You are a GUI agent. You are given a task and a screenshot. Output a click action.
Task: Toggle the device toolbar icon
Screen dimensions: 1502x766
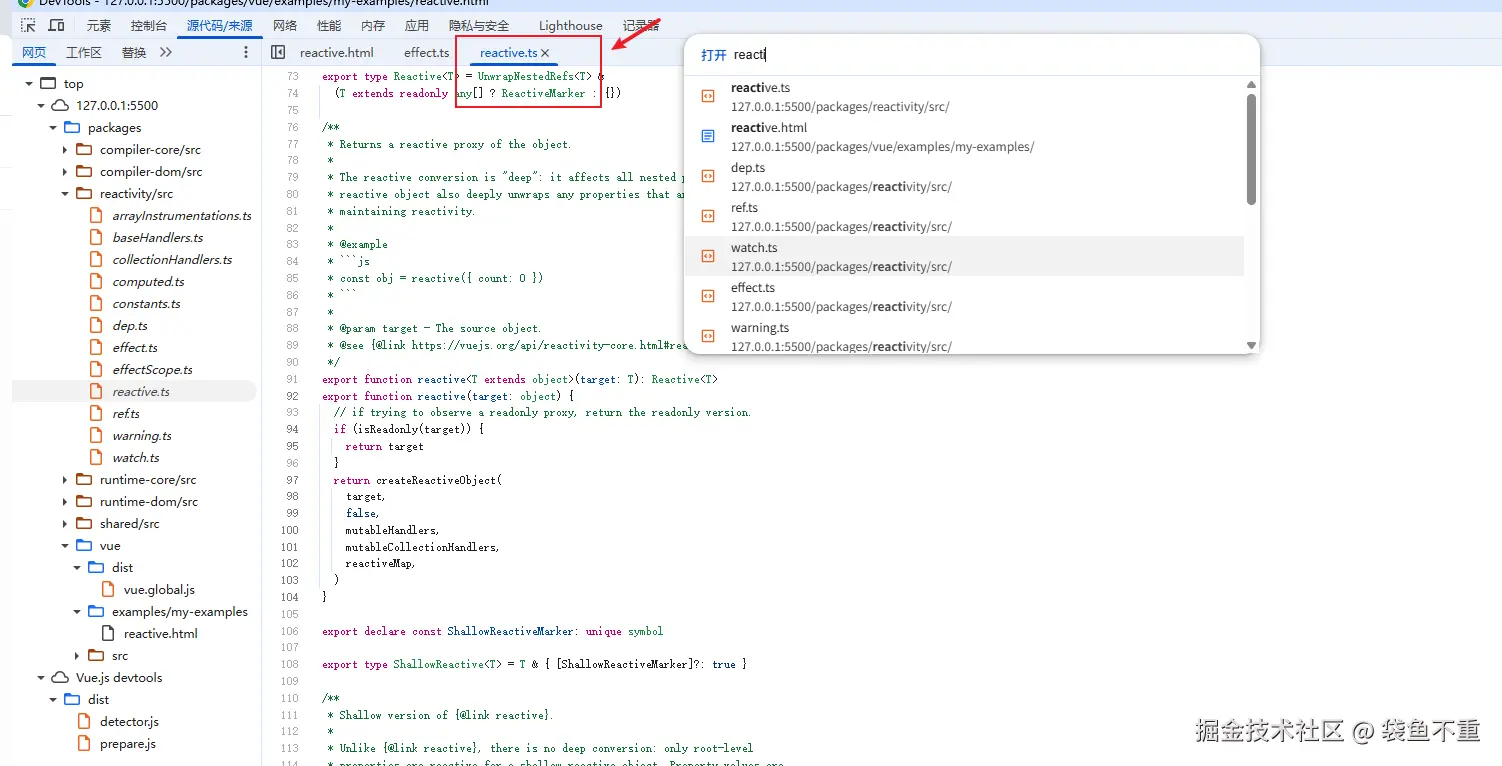pos(57,25)
